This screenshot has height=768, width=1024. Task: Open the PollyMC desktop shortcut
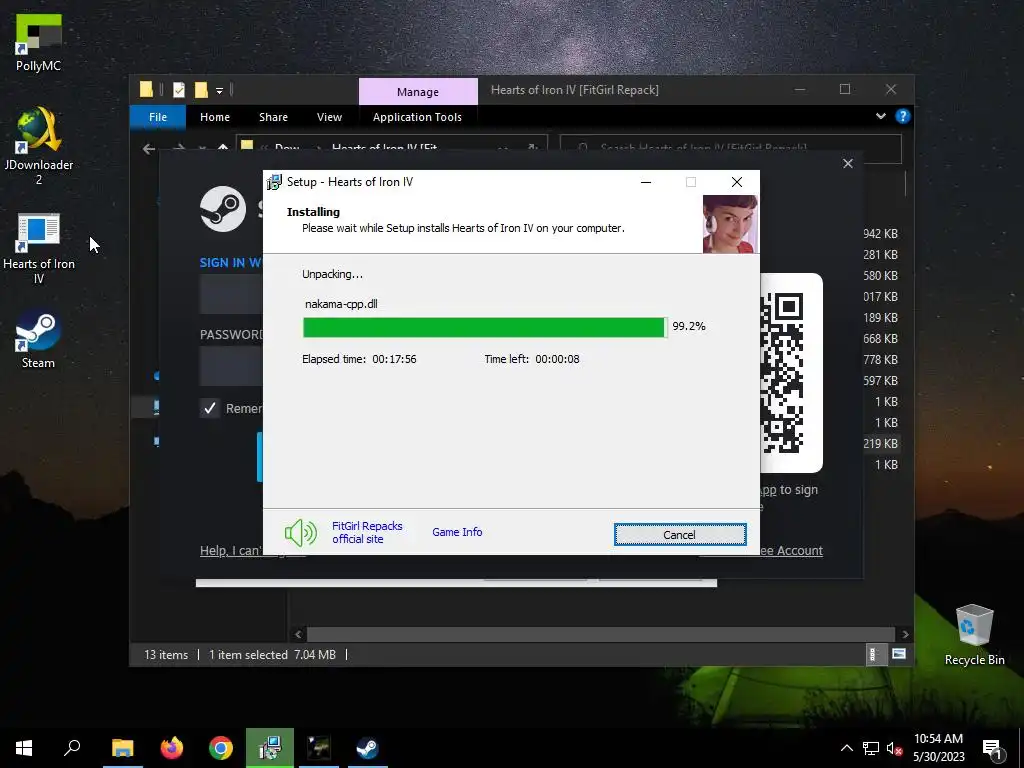pyautogui.click(x=38, y=42)
